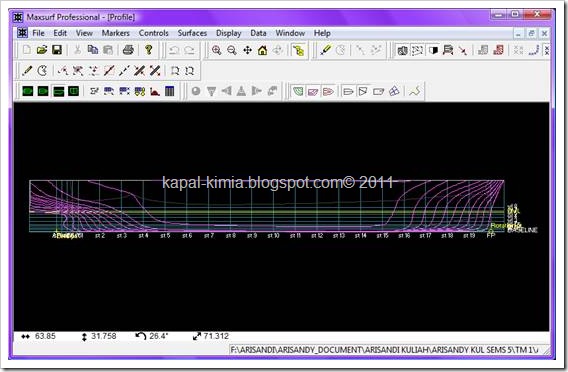Open the View menu
Viewport: 568px width, 372px height.
[x=84, y=33]
